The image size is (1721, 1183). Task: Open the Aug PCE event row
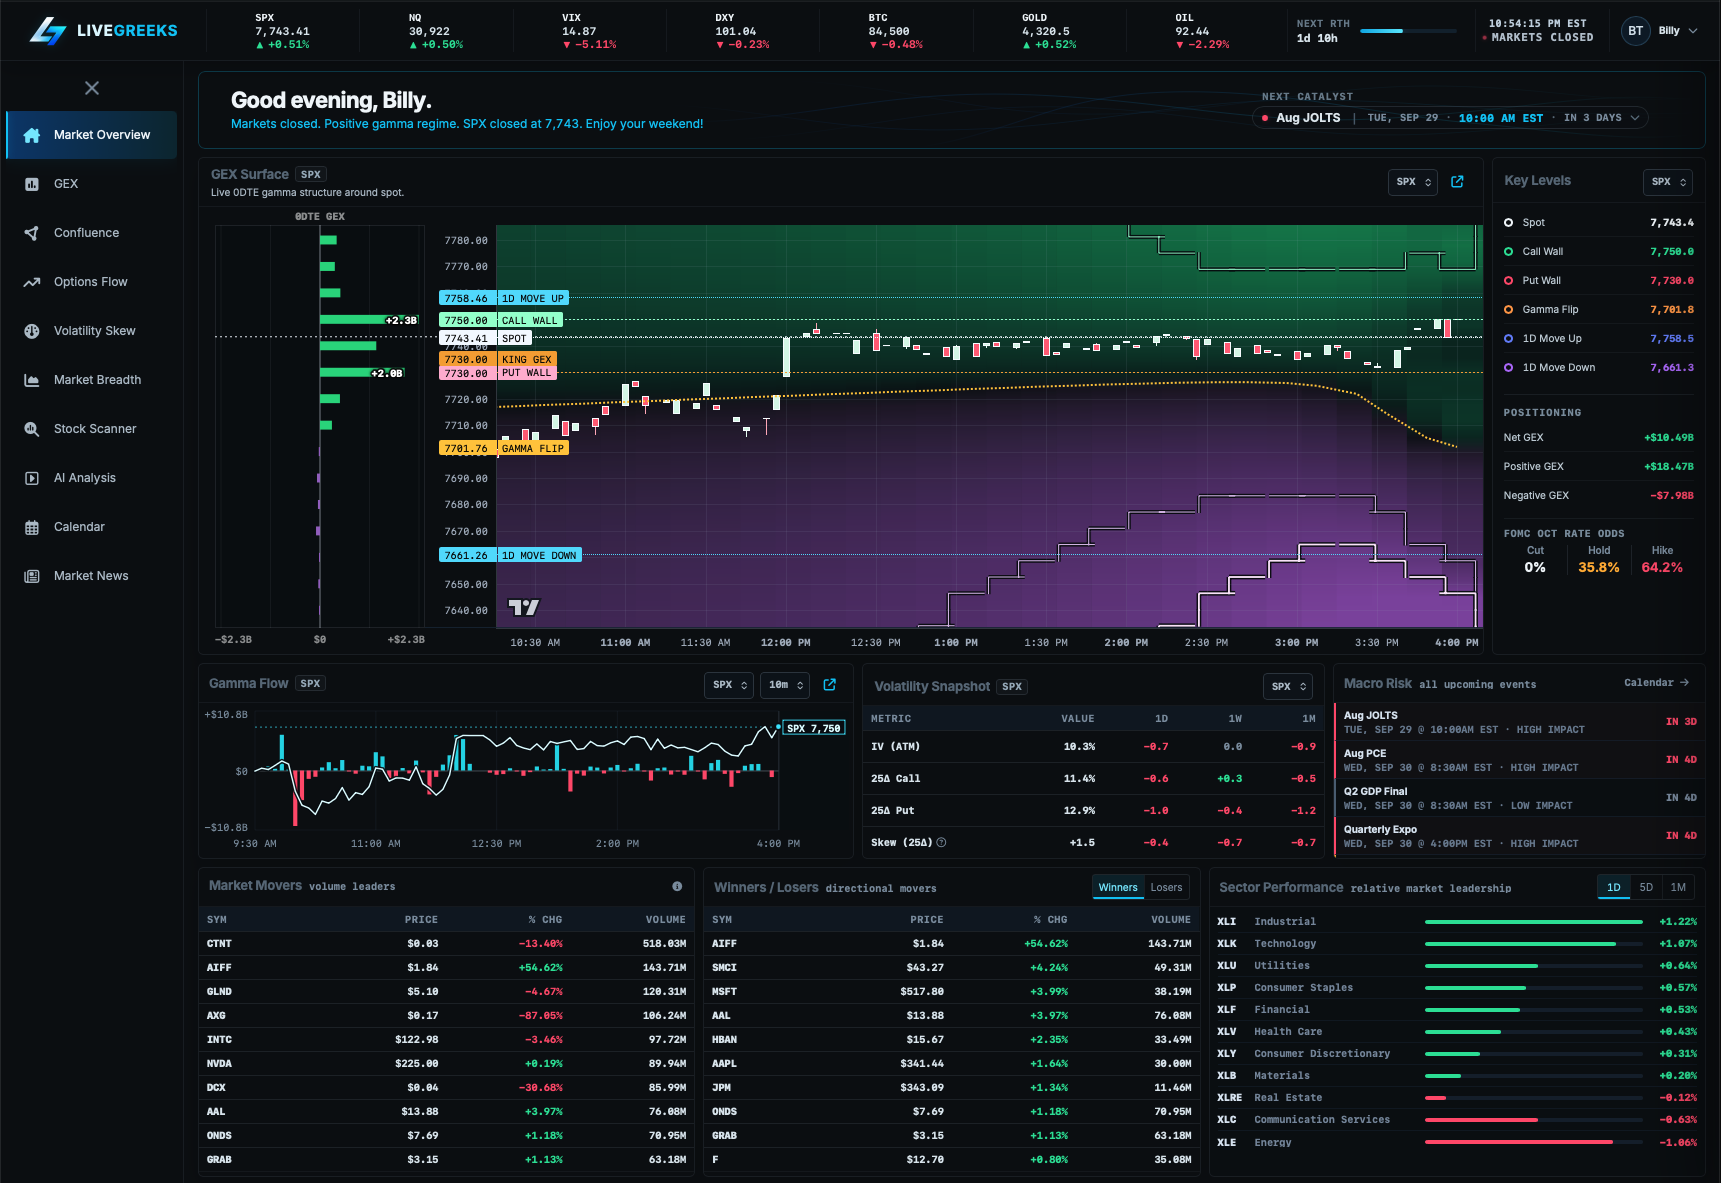[1520, 760]
